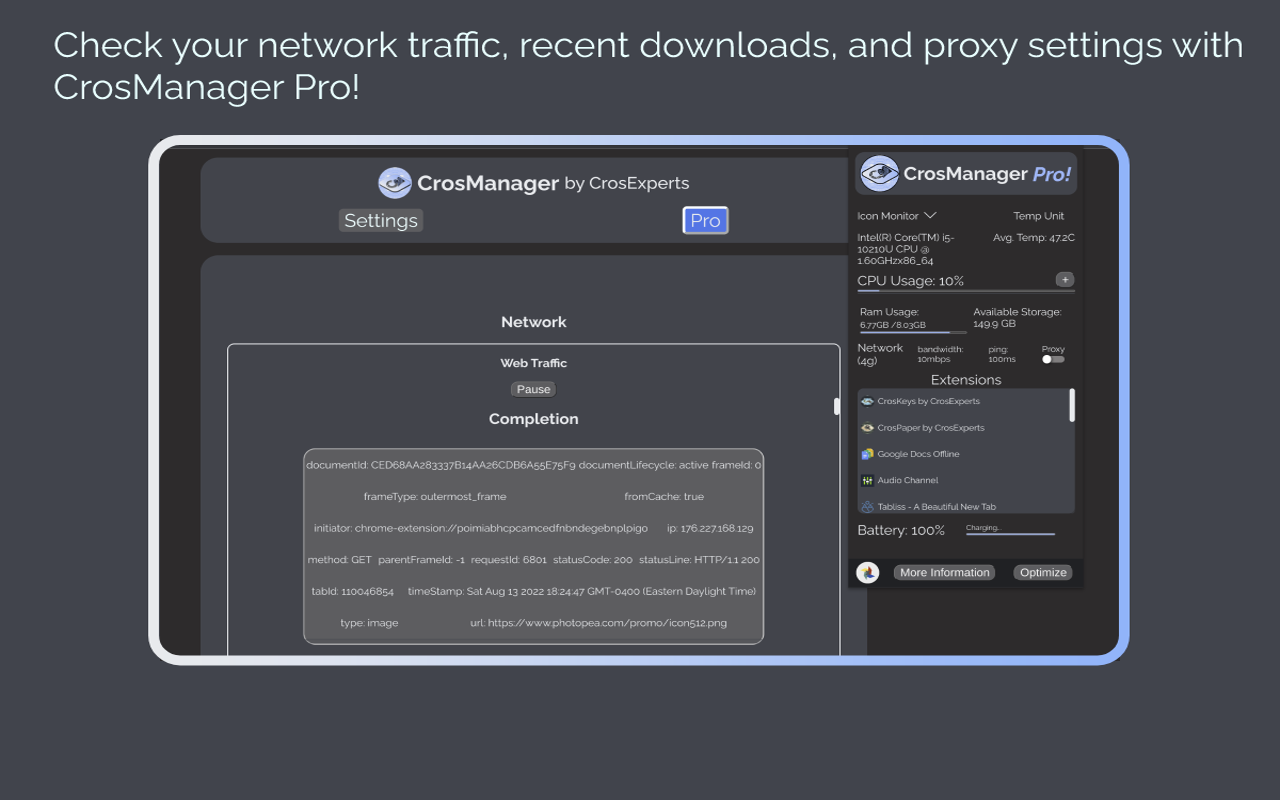Image resolution: width=1280 pixels, height=800 pixels.
Task: Click the colorful pinwheel icon in popup footer
Action: (868, 573)
